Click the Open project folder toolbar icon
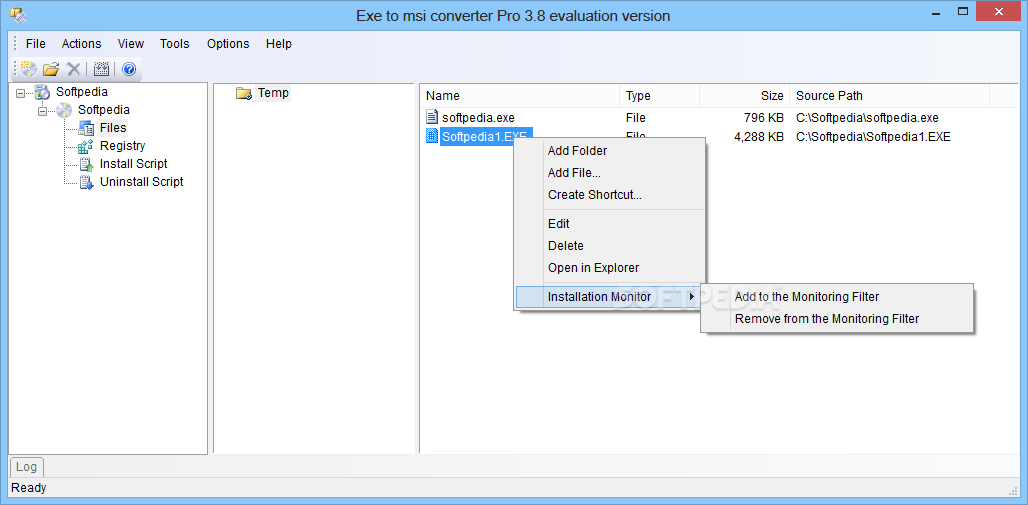1028x505 pixels. pyautogui.click(x=51, y=69)
